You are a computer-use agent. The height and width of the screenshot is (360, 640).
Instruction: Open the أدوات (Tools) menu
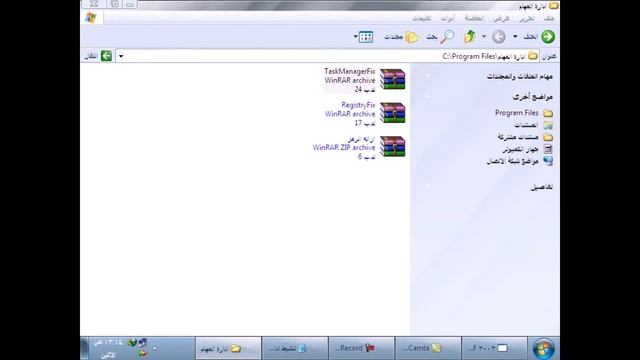(447, 18)
